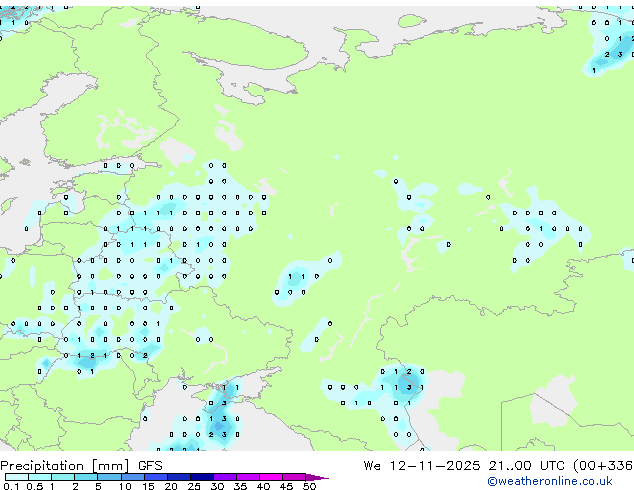This screenshot has width=634, height=490.
Task: Select the date text 'We 12-11-2025'
Action: click(x=422, y=466)
